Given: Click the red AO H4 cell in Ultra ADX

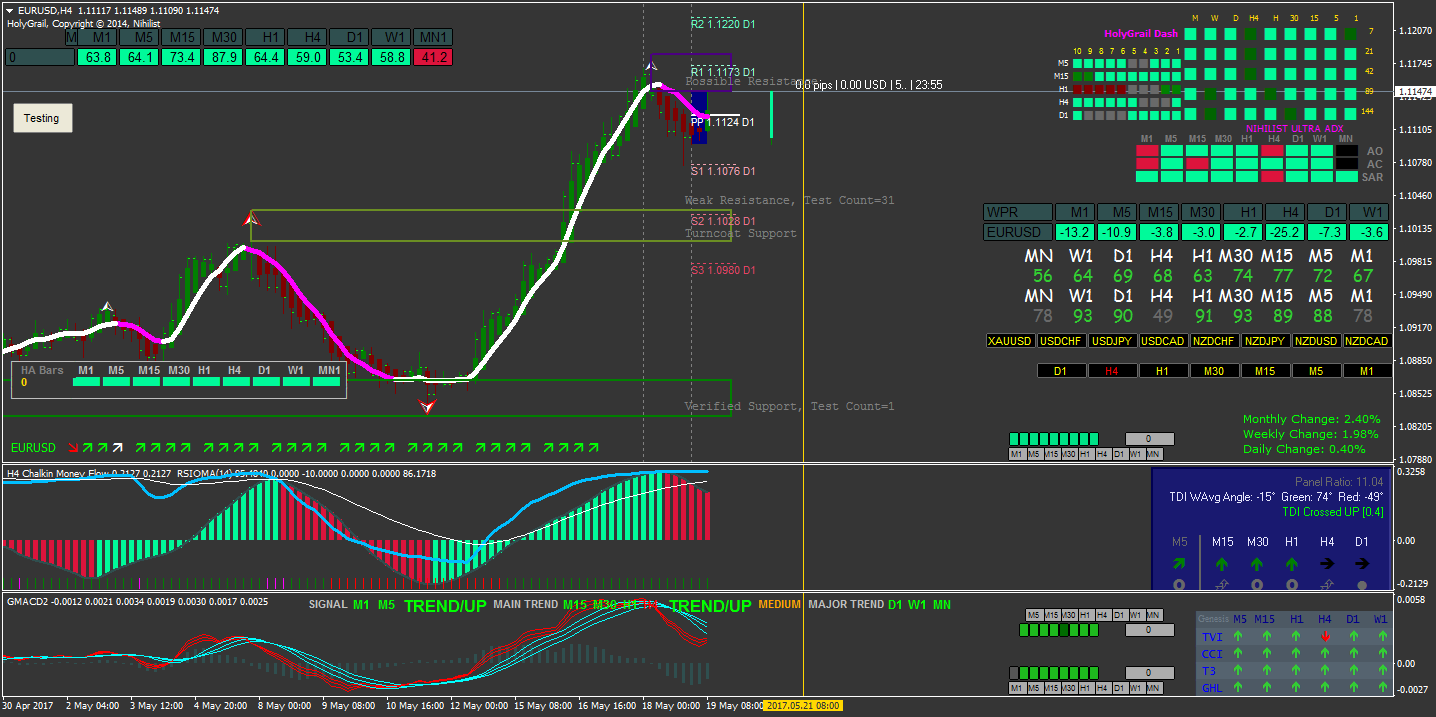Looking at the screenshot, I should pyautogui.click(x=1272, y=151).
